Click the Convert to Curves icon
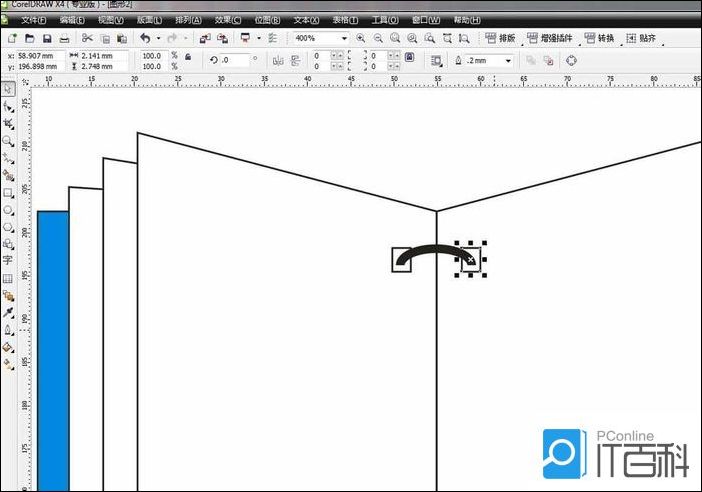The image size is (702, 492). 571,60
